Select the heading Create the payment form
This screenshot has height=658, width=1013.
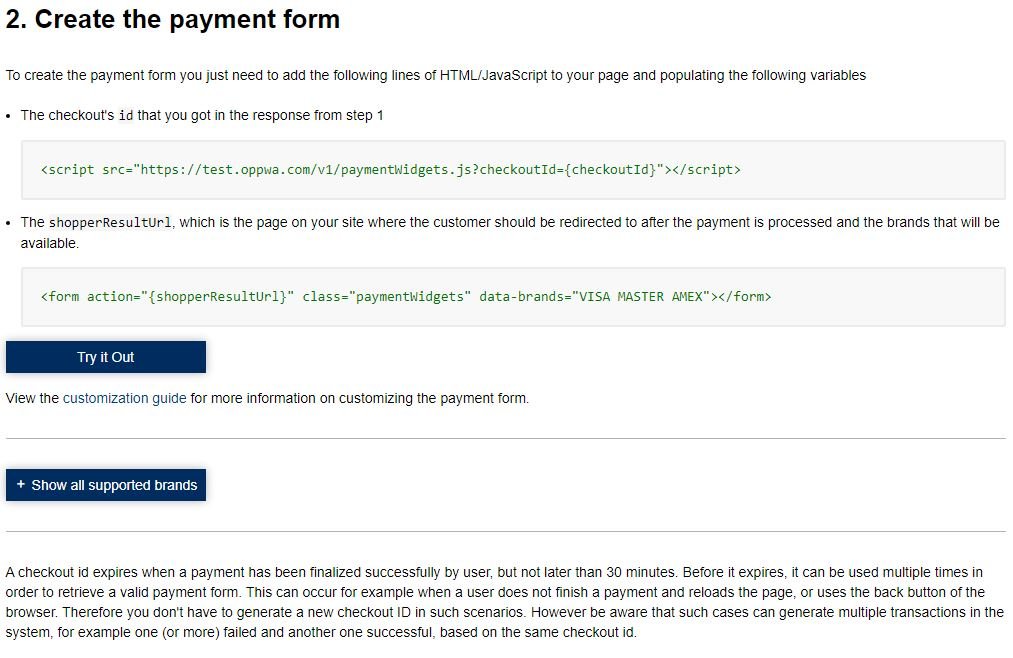coord(172,19)
